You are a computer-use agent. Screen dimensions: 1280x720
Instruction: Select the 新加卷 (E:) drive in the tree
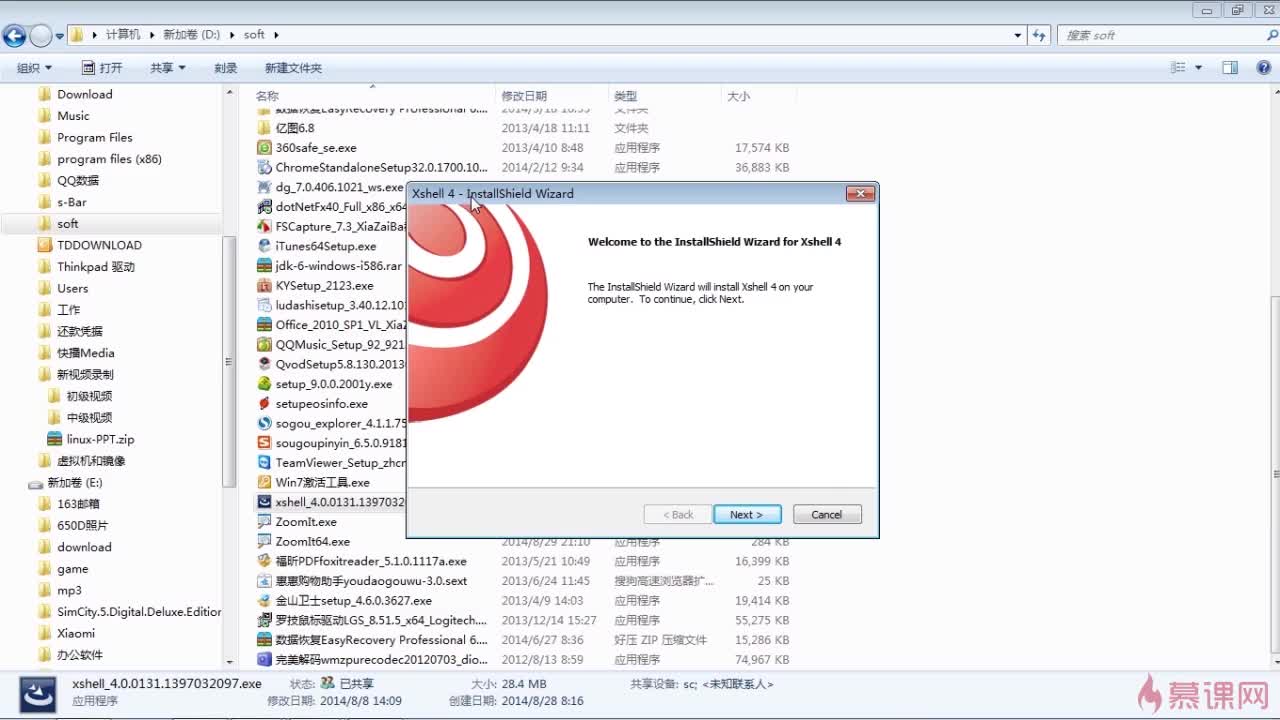tap(75, 482)
